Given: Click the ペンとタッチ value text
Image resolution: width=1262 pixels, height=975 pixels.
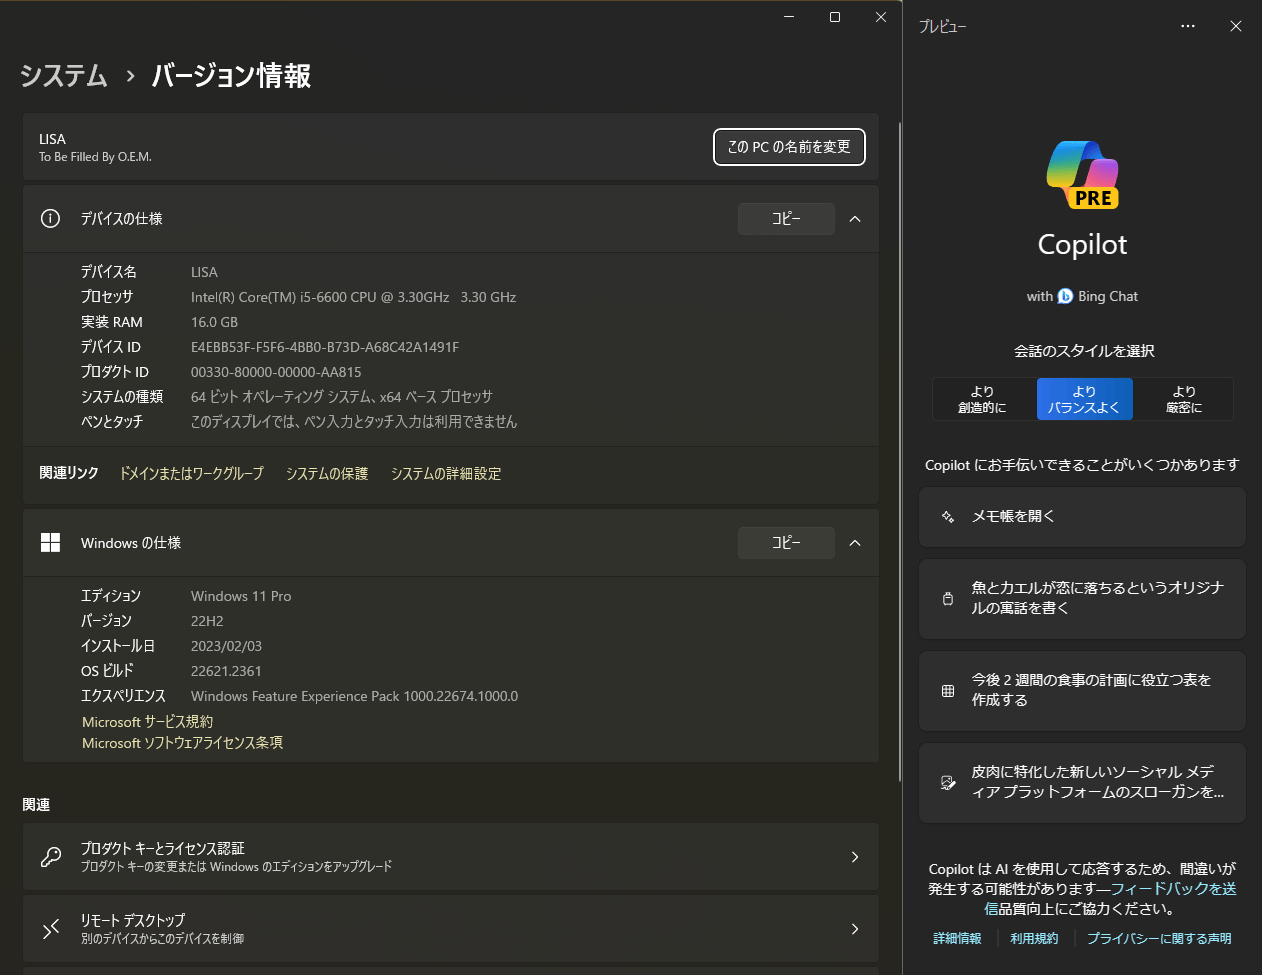Looking at the screenshot, I should (x=354, y=422).
